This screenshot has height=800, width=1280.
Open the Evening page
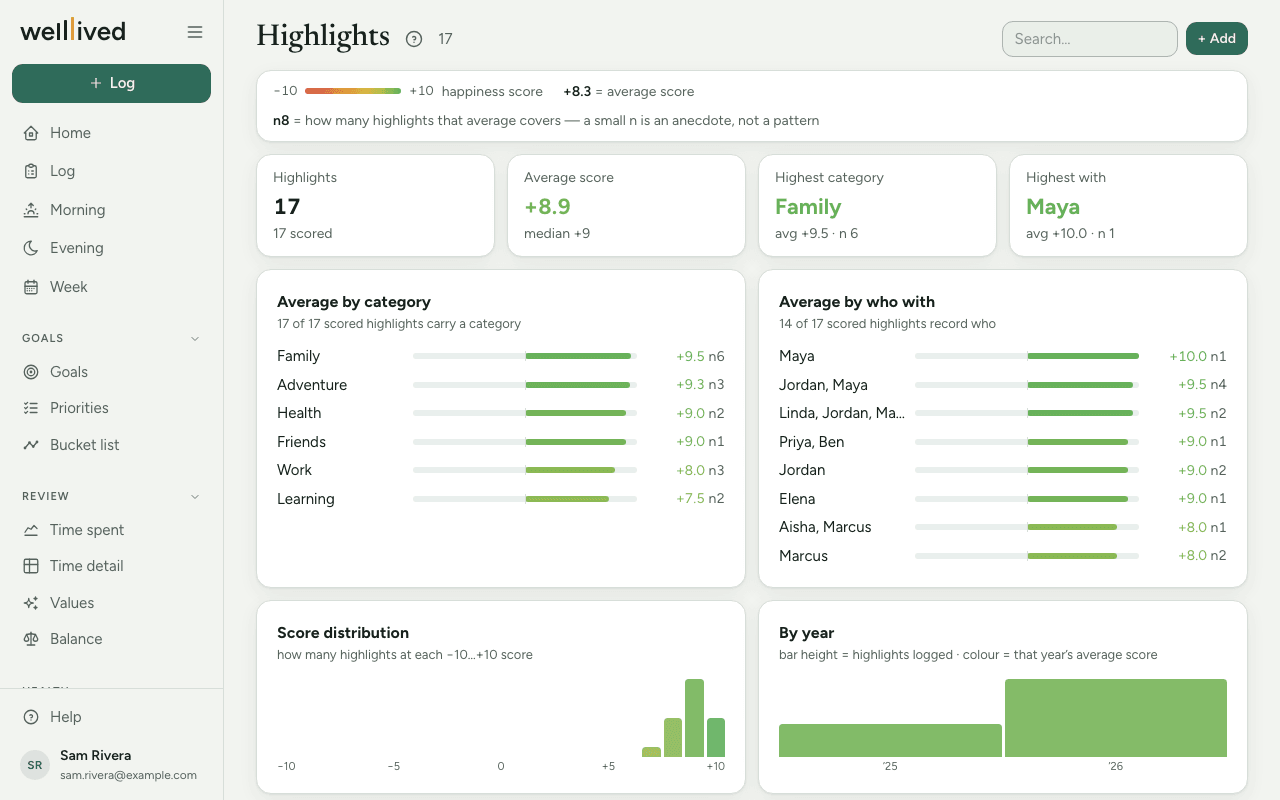111,248
